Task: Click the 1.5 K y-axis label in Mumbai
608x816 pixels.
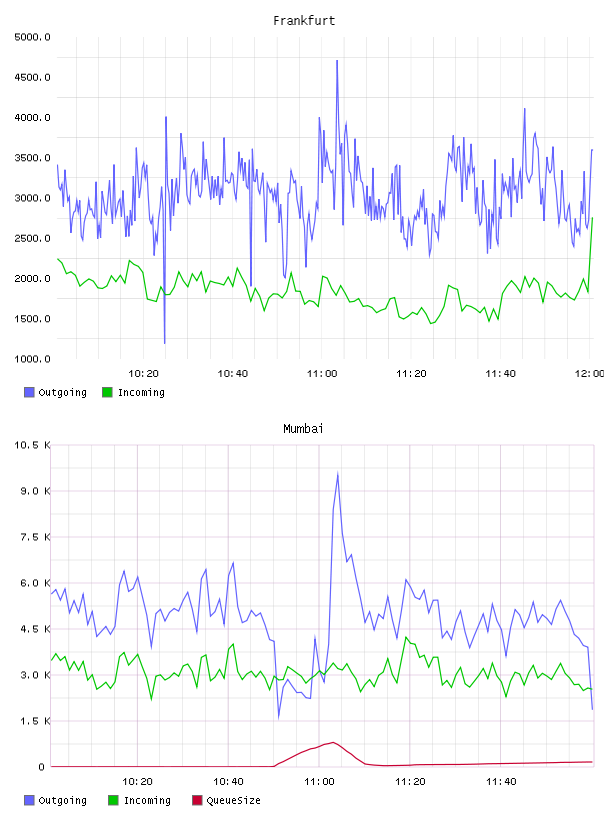Action: click(x=35, y=721)
